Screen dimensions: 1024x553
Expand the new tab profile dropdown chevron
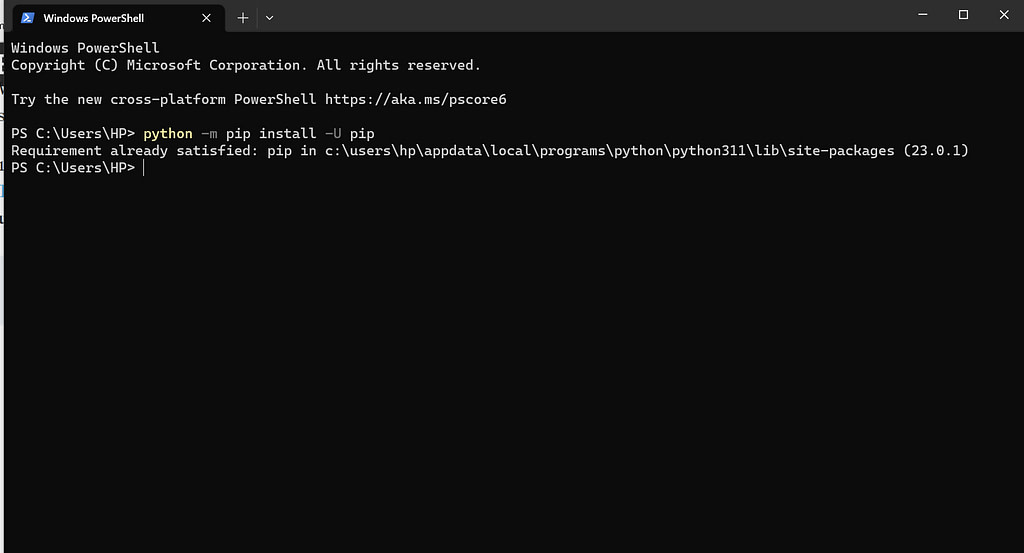269,18
